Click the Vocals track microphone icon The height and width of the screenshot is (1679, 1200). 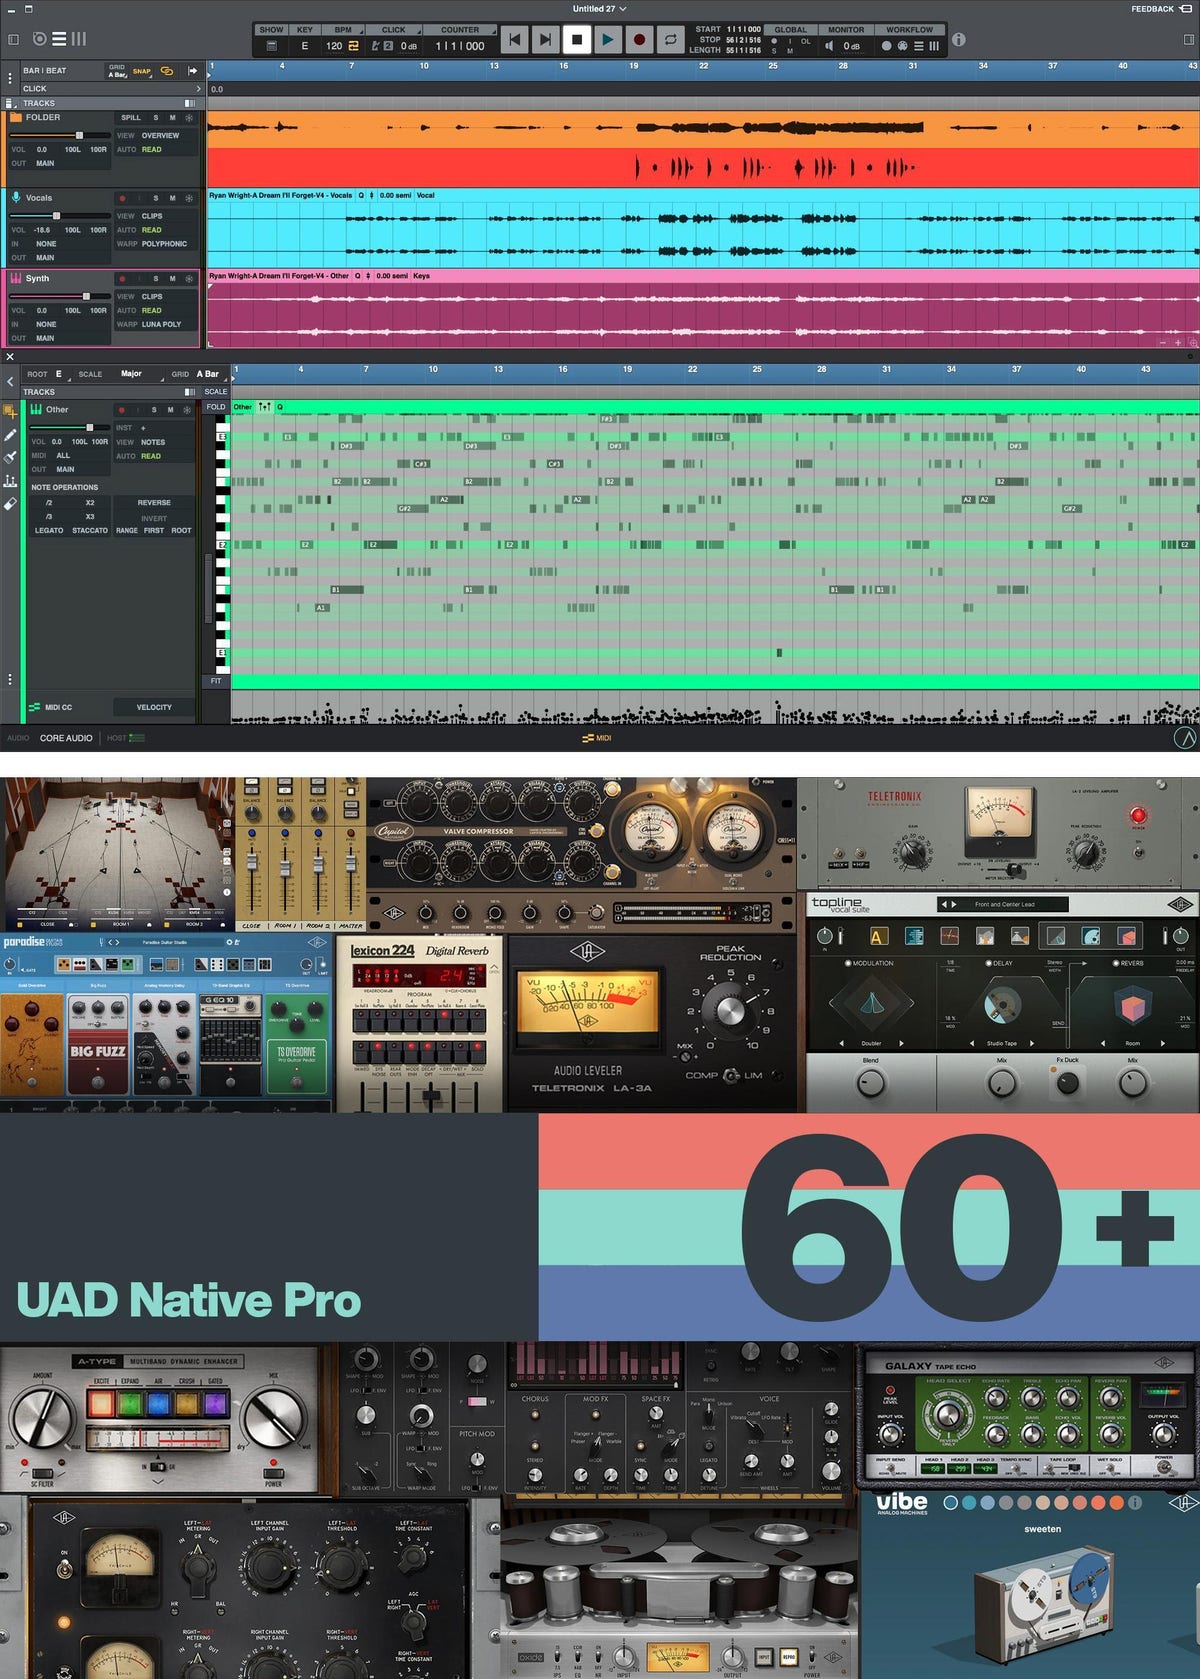coord(16,198)
